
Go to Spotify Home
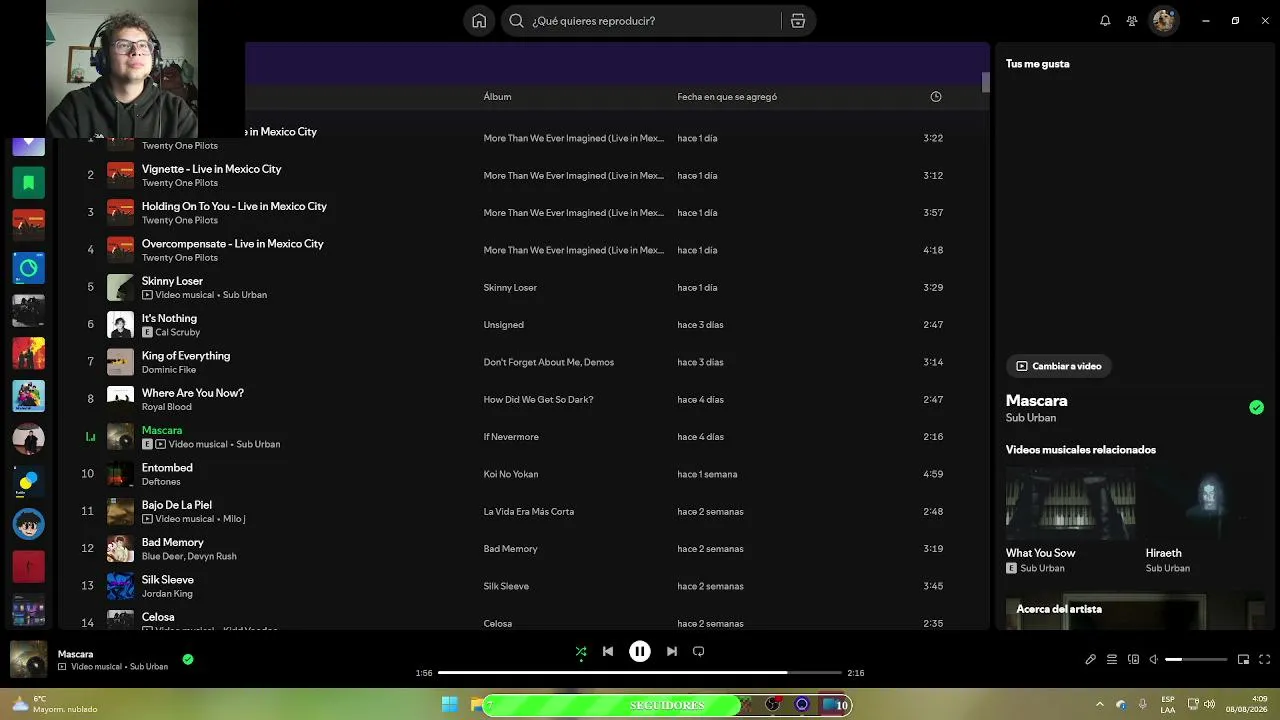point(479,21)
